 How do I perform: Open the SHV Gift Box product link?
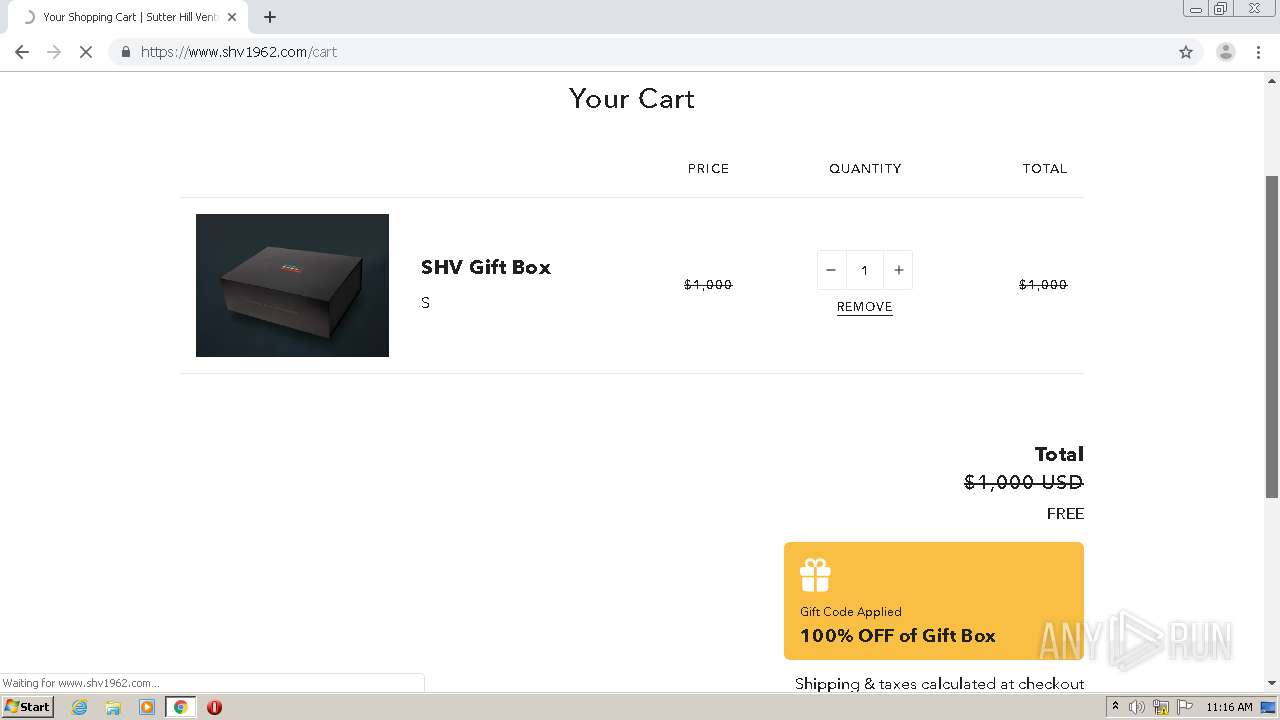[x=486, y=267]
